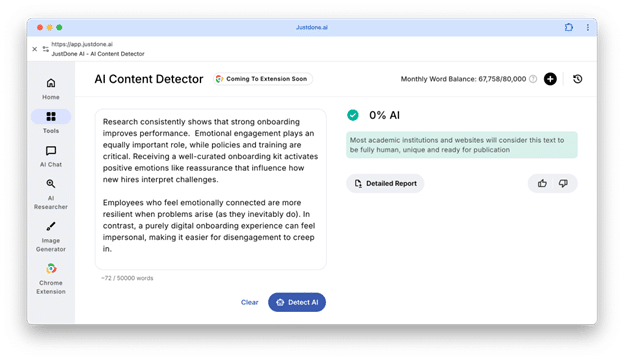Open site settings icon beside URL

46,49
